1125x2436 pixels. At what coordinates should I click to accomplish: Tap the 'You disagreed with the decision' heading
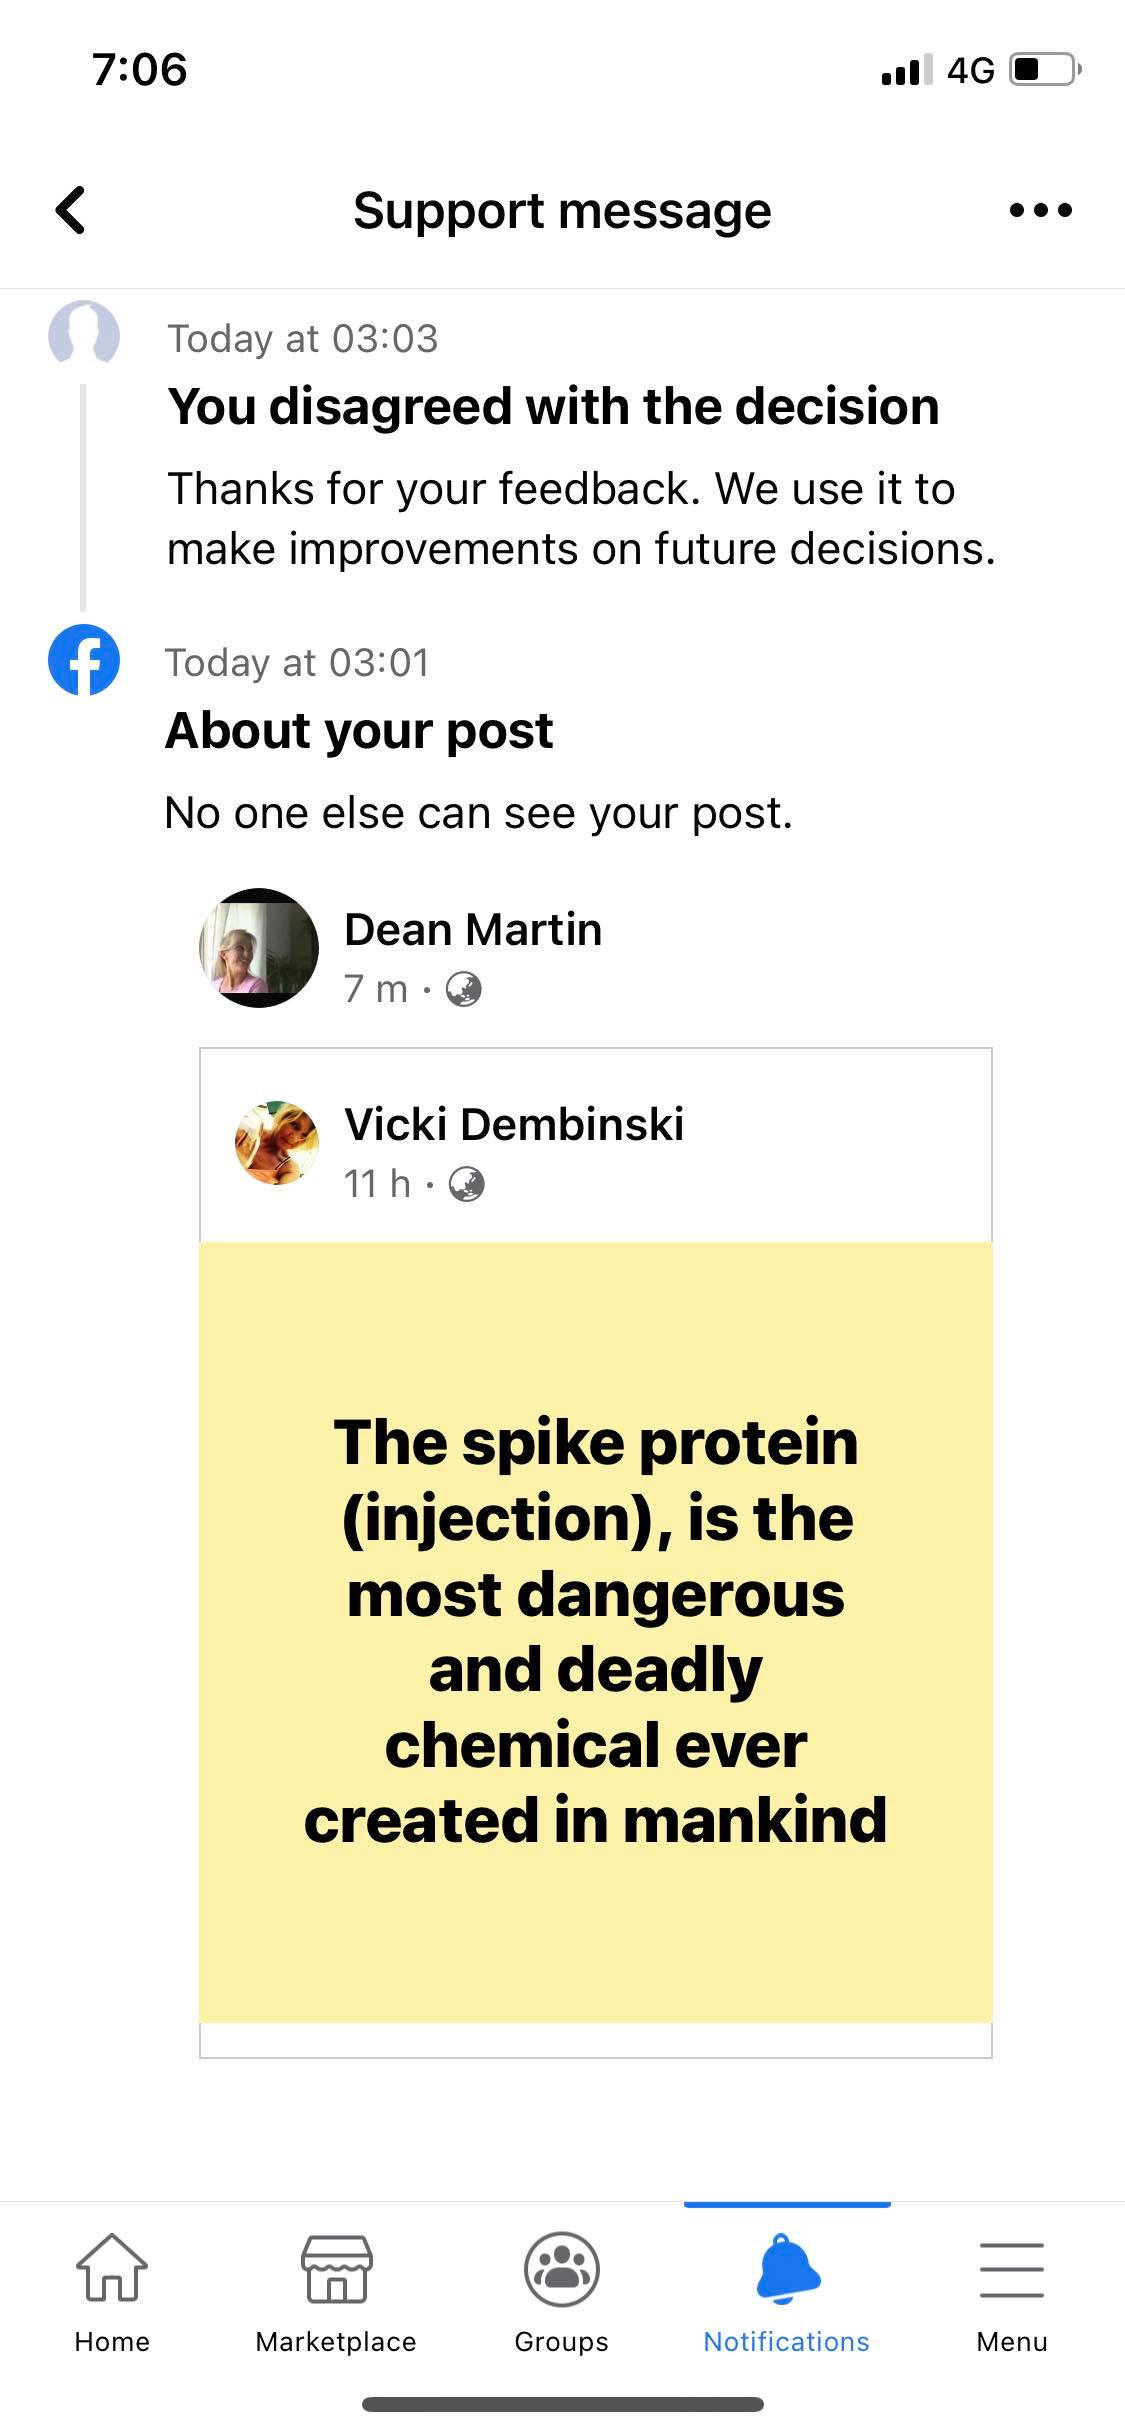[553, 406]
